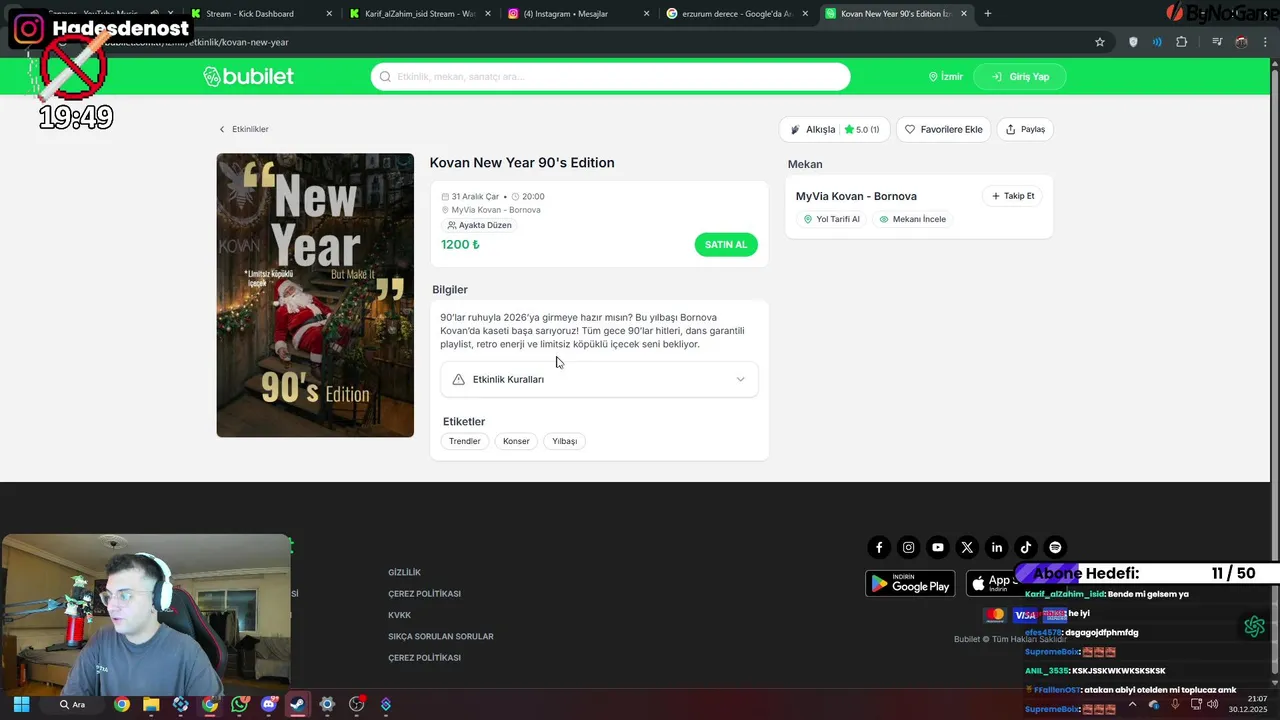Click the Alkışla applaud button
Screen dimensions: 1280x720
[834, 129]
